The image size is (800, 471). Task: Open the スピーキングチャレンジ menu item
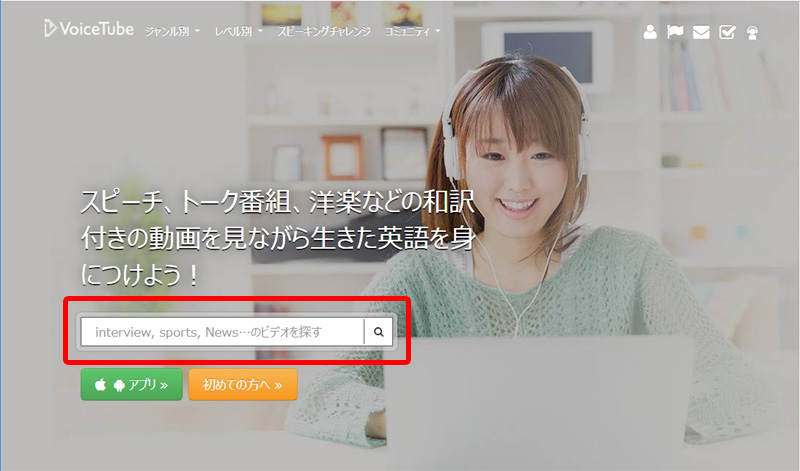[x=323, y=31]
